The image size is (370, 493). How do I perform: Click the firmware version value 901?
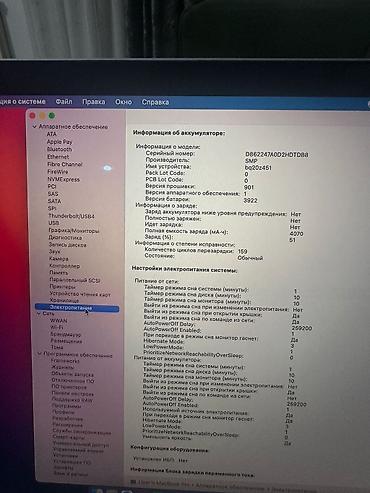coord(249,187)
